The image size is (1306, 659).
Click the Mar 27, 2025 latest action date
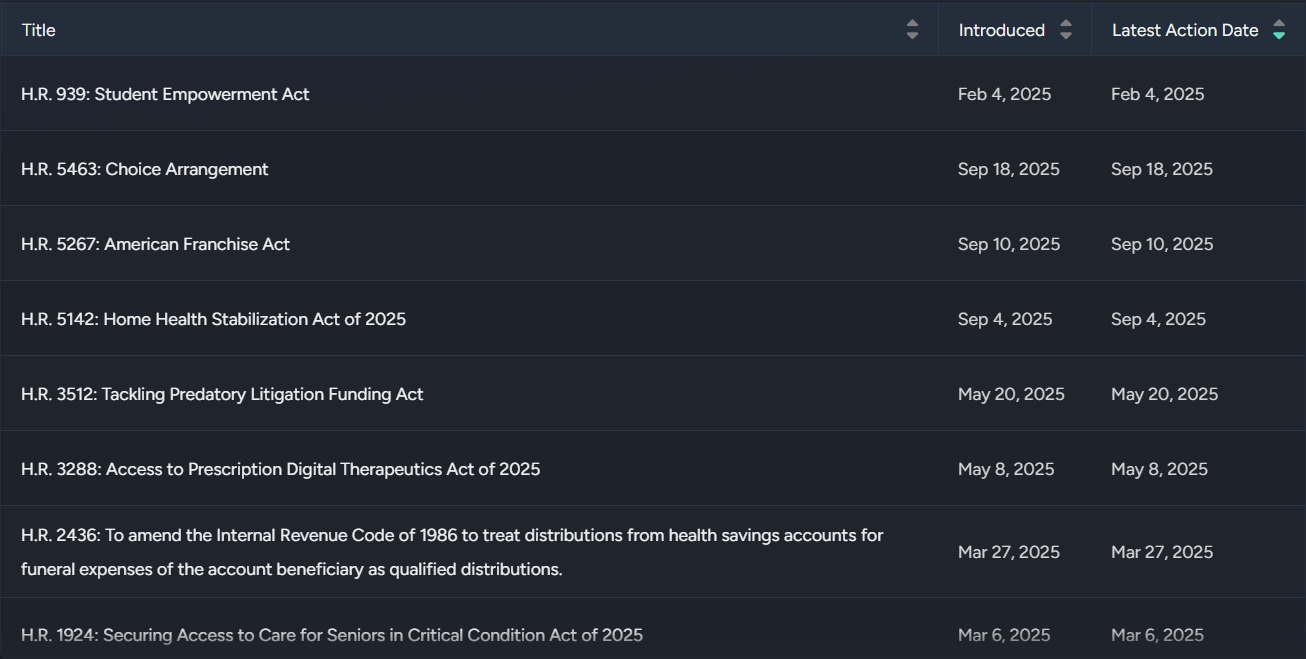coord(1161,552)
